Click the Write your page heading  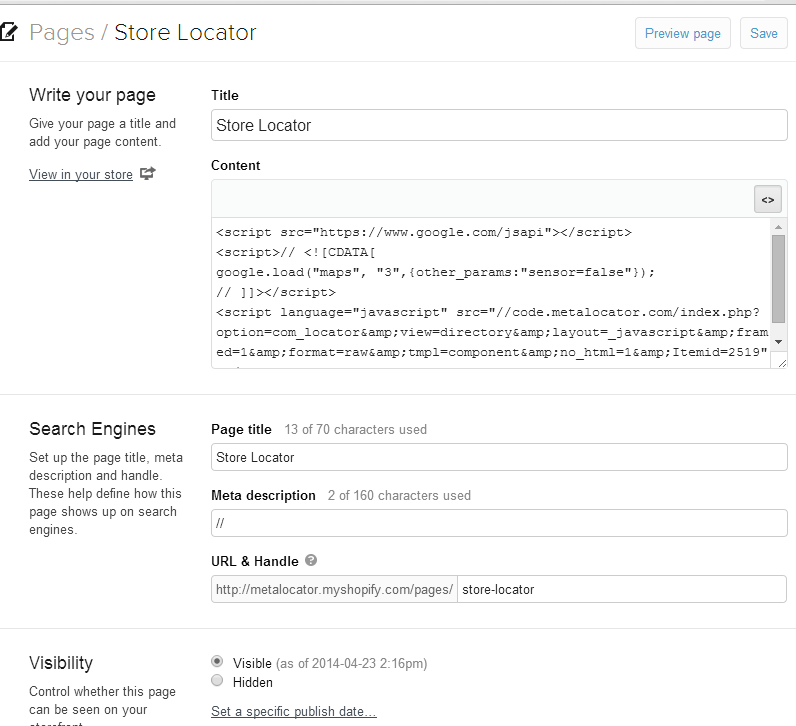(x=92, y=95)
